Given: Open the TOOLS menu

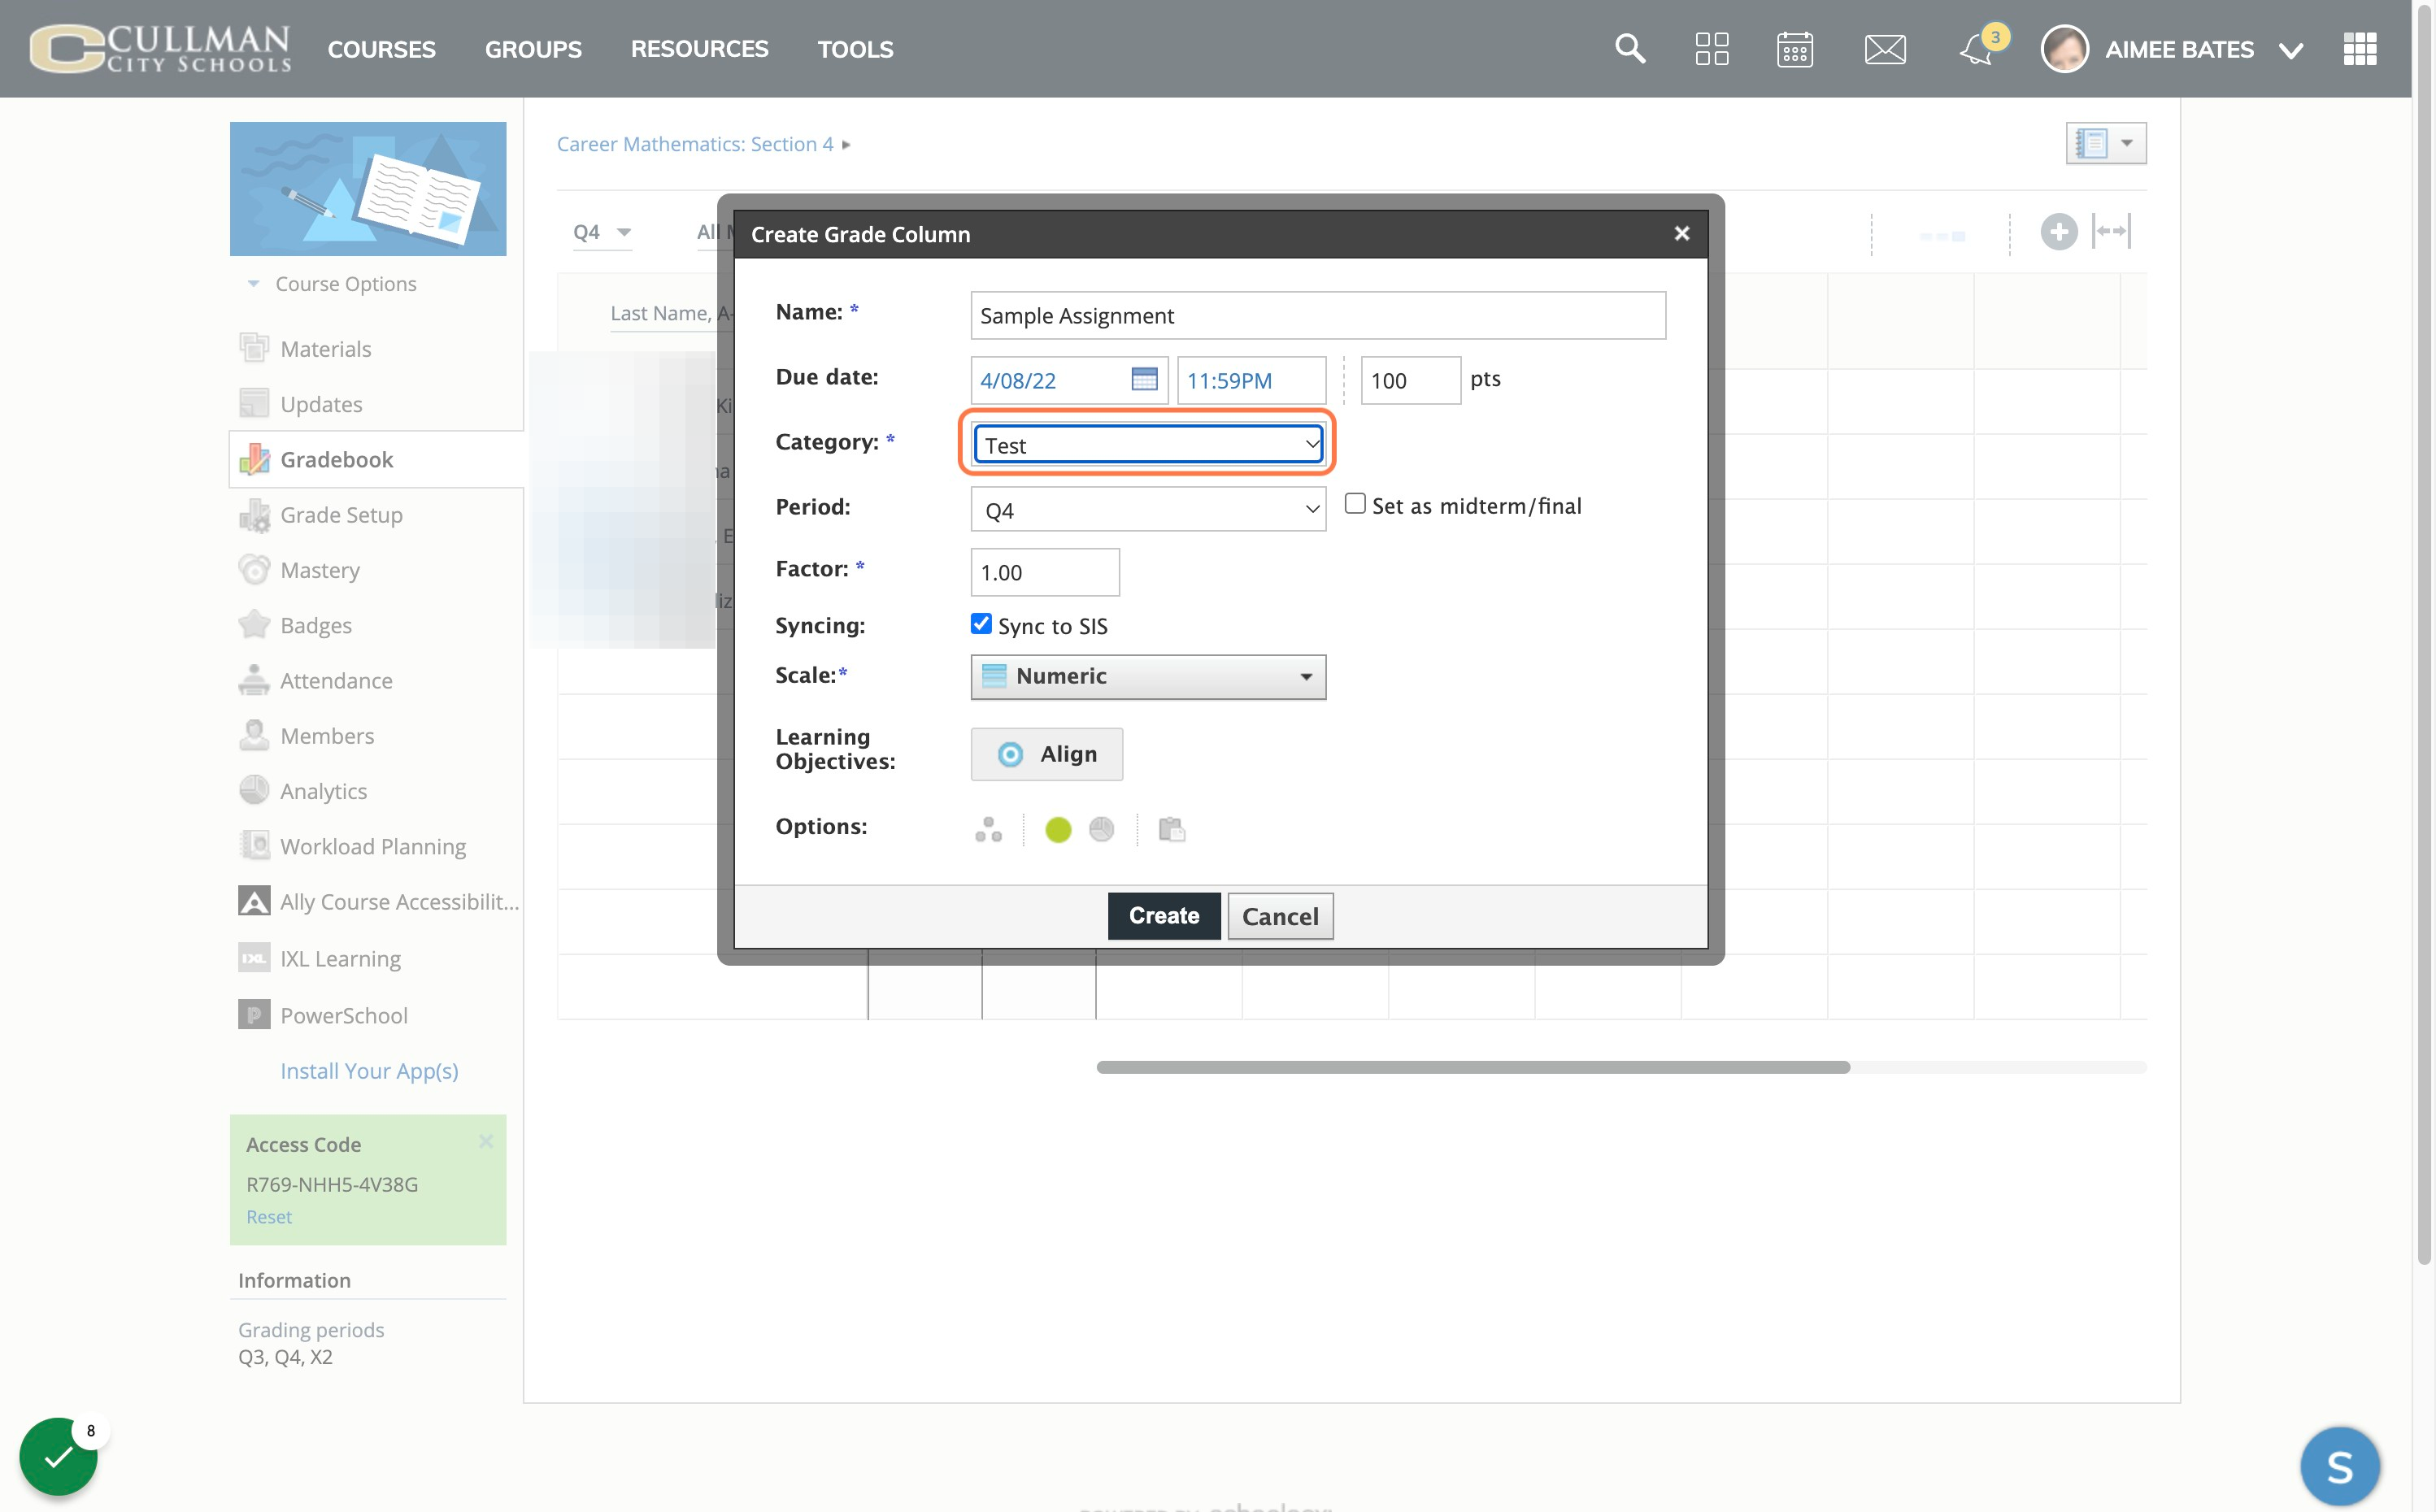Looking at the screenshot, I should [x=855, y=49].
